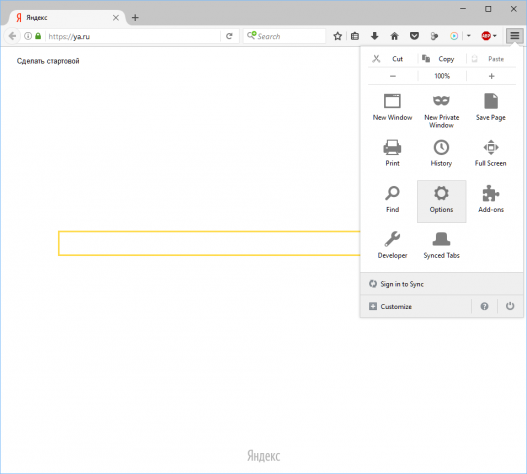Go to Home page icon
The height and width of the screenshot is (474, 527).
[394, 36]
